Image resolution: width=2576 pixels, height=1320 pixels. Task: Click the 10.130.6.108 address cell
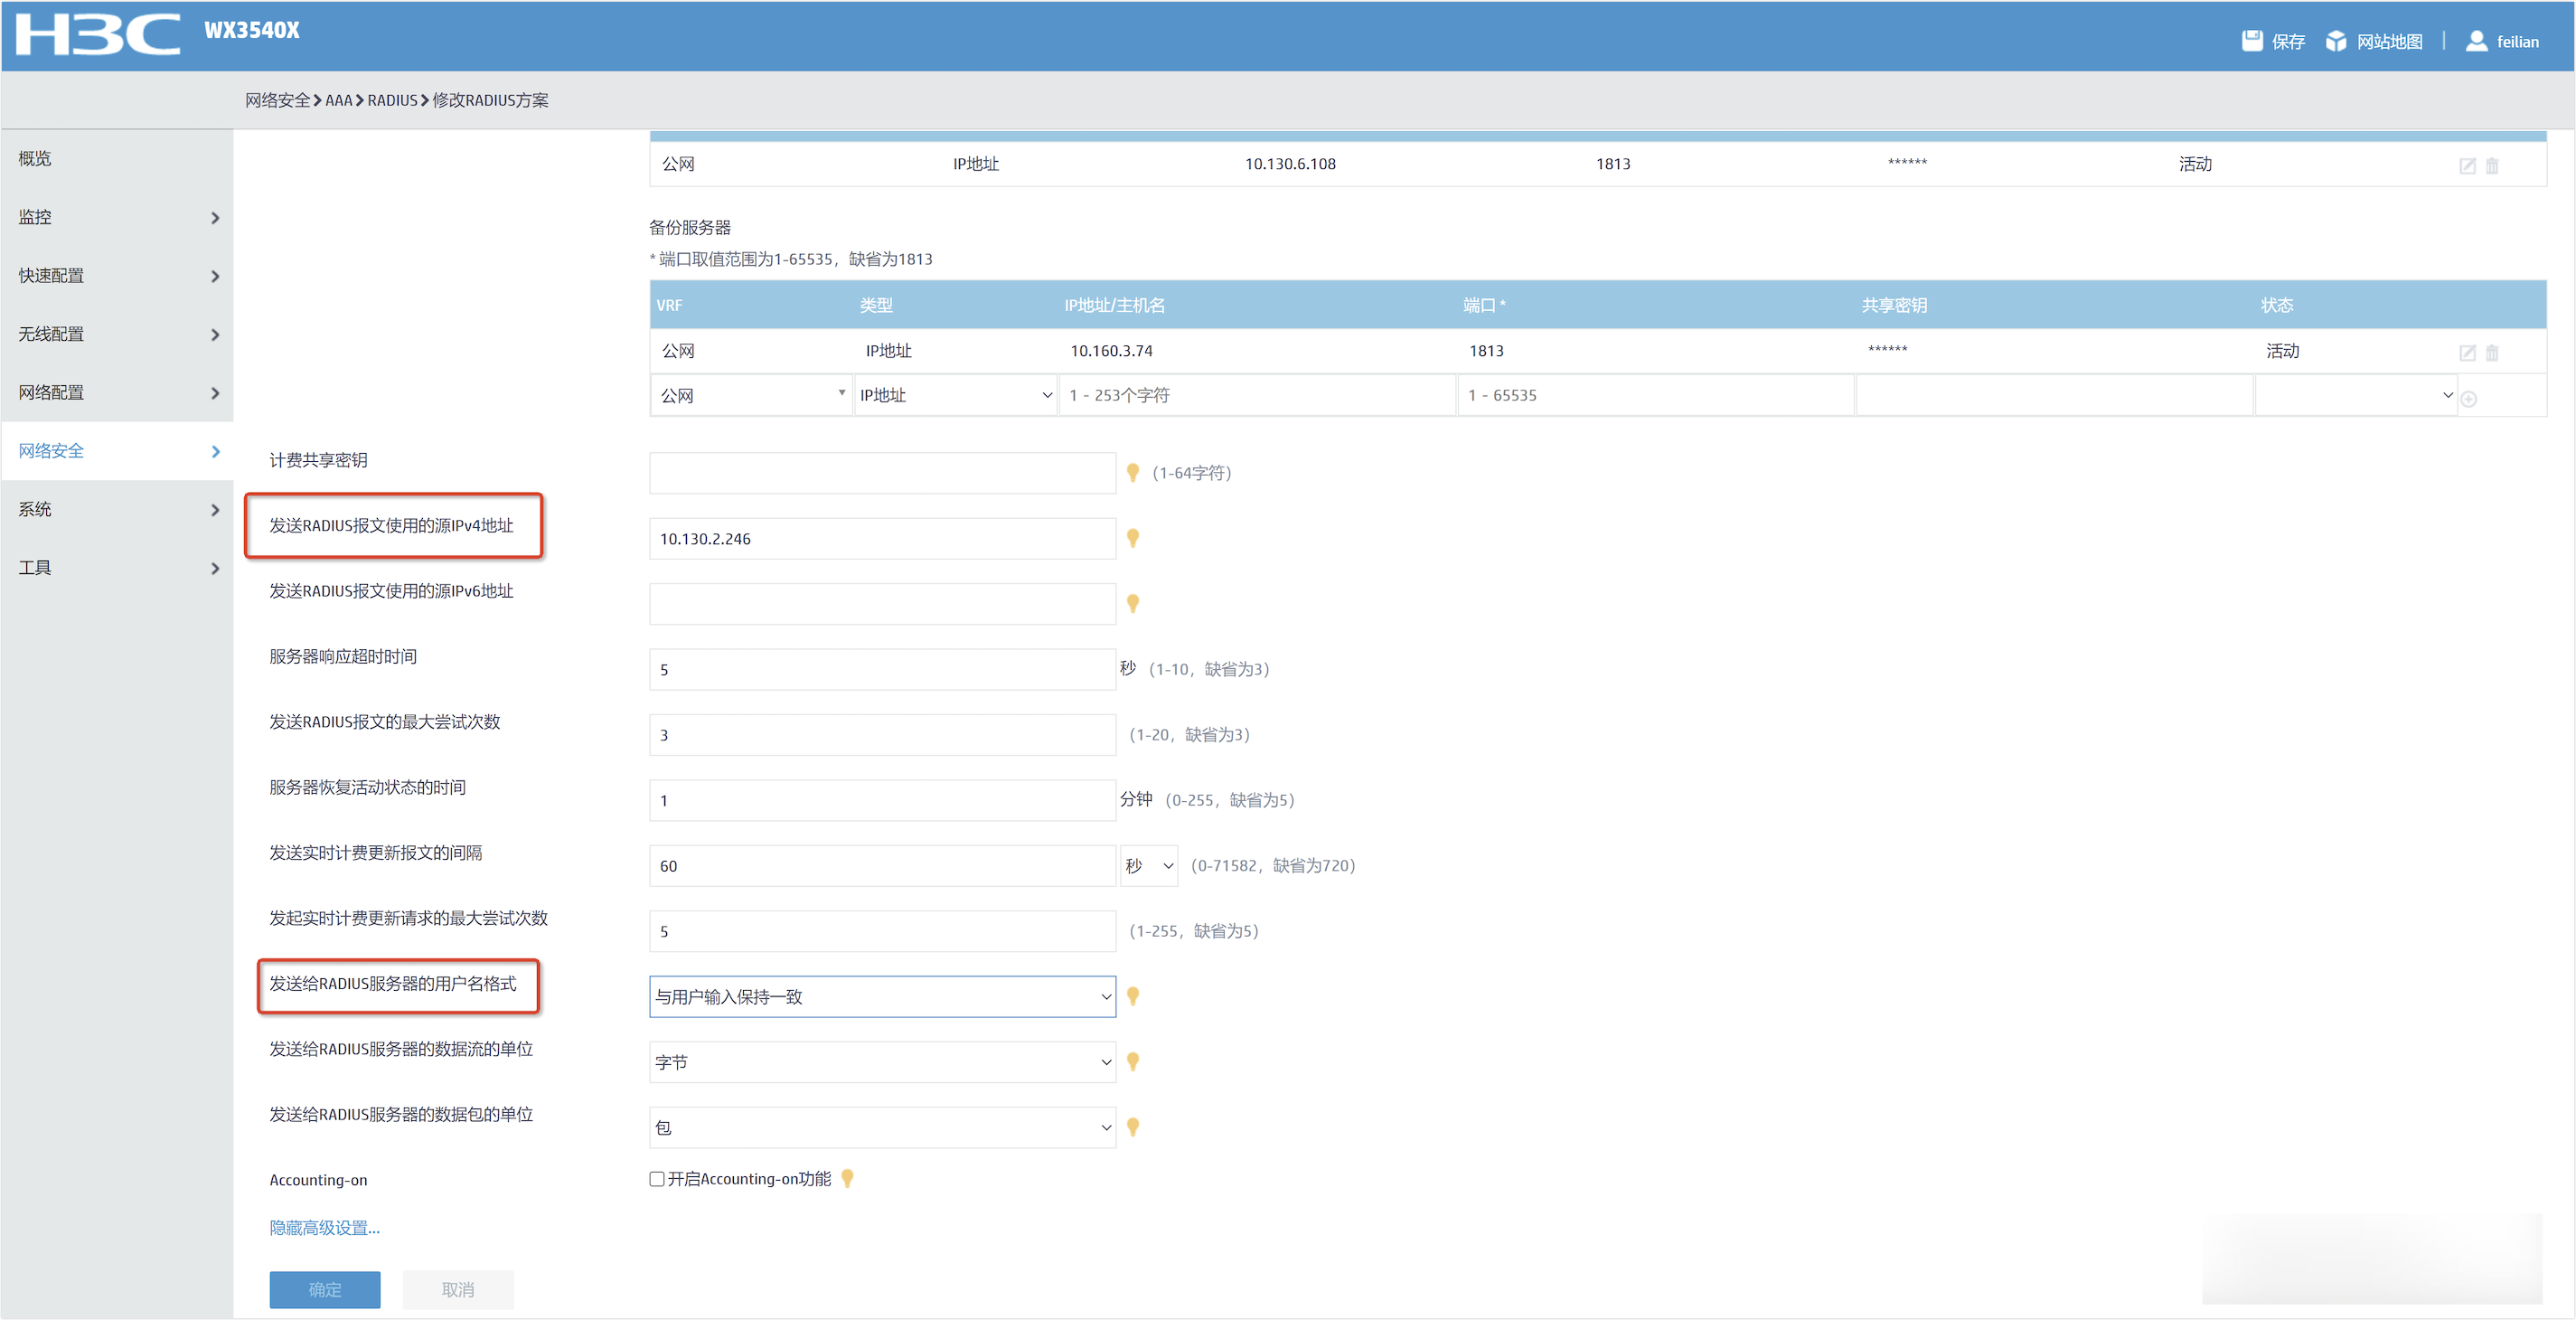tap(1290, 164)
